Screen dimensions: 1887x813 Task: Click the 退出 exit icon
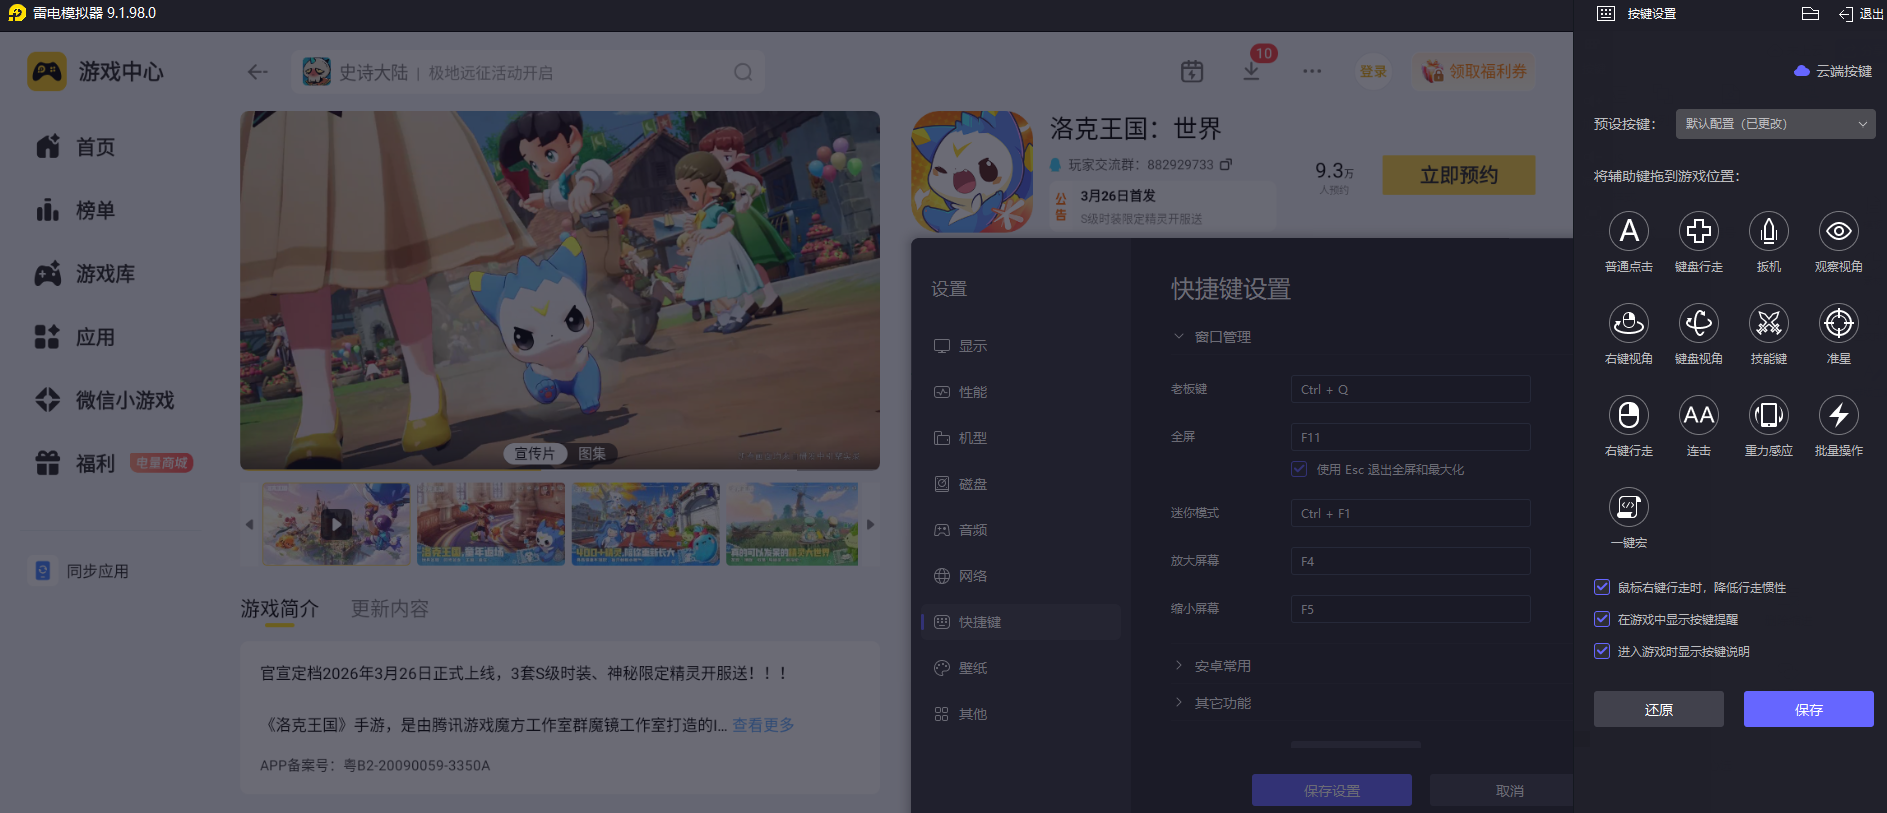[x=1860, y=14]
